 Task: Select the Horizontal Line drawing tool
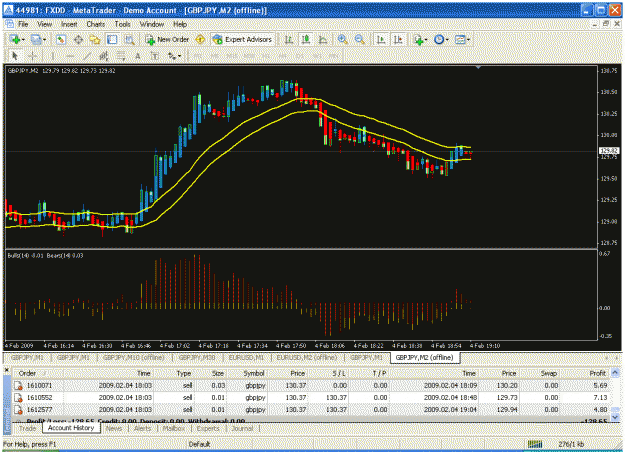click(x=70, y=56)
